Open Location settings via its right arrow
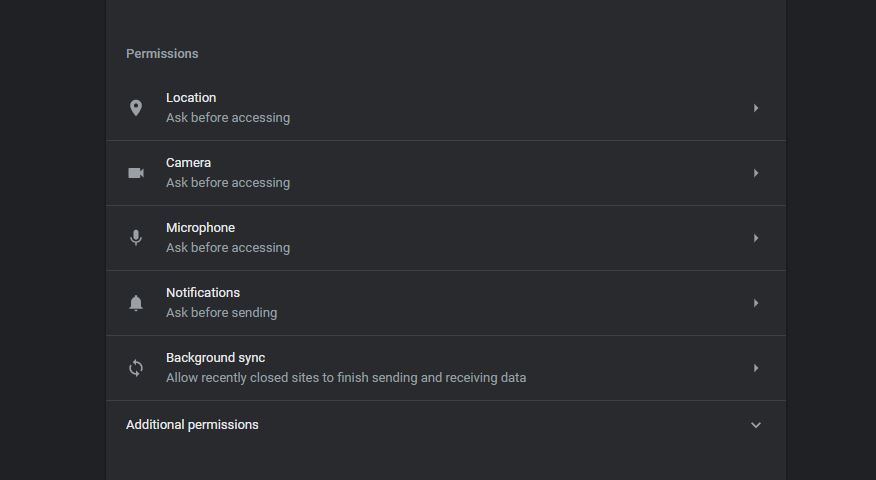876x480 pixels. coord(756,108)
